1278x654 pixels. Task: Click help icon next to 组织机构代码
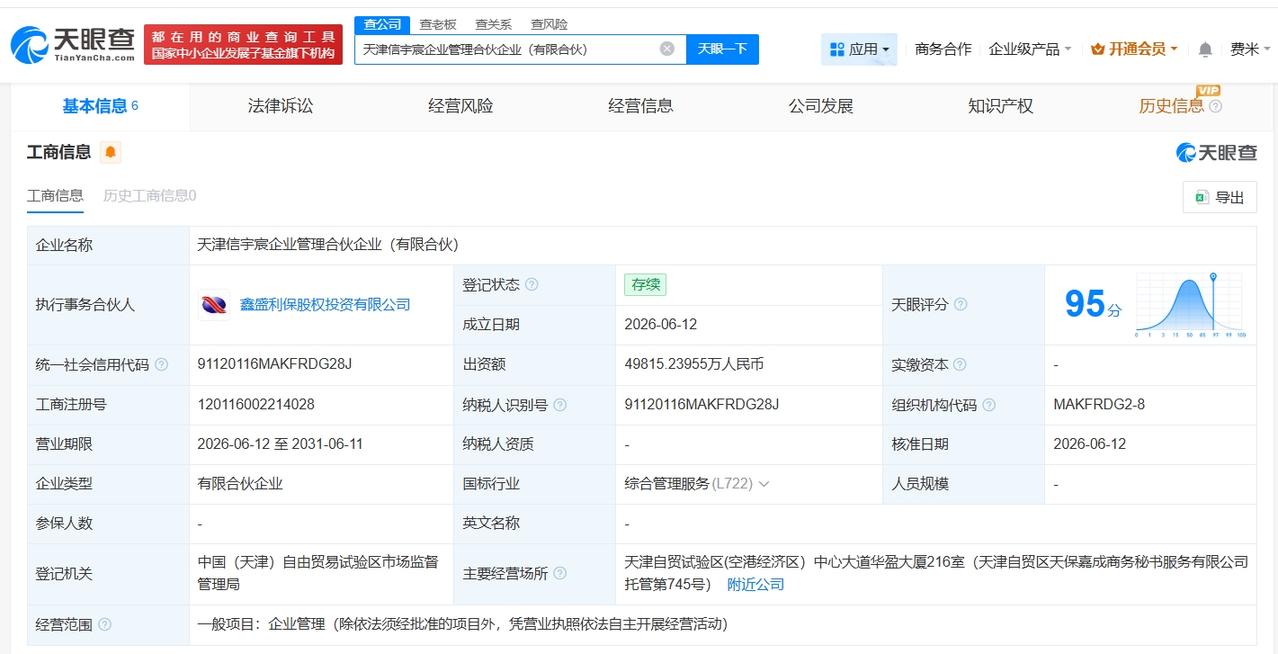pos(989,405)
